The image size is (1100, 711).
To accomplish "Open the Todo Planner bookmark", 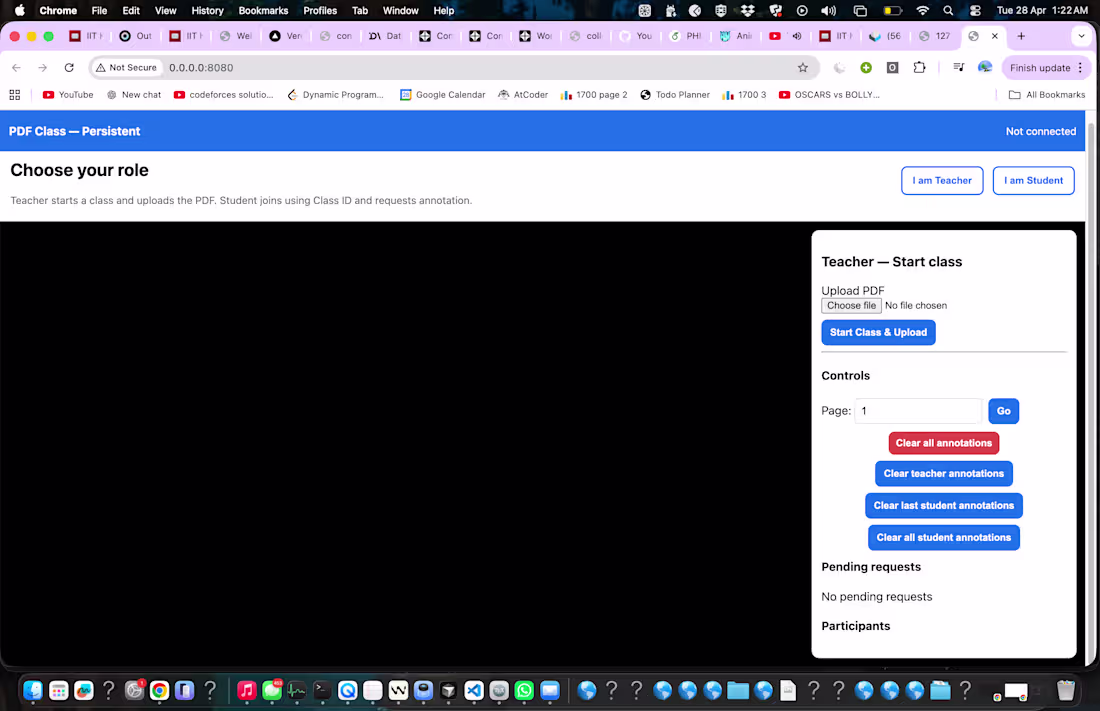I will click(x=675, y=95).
